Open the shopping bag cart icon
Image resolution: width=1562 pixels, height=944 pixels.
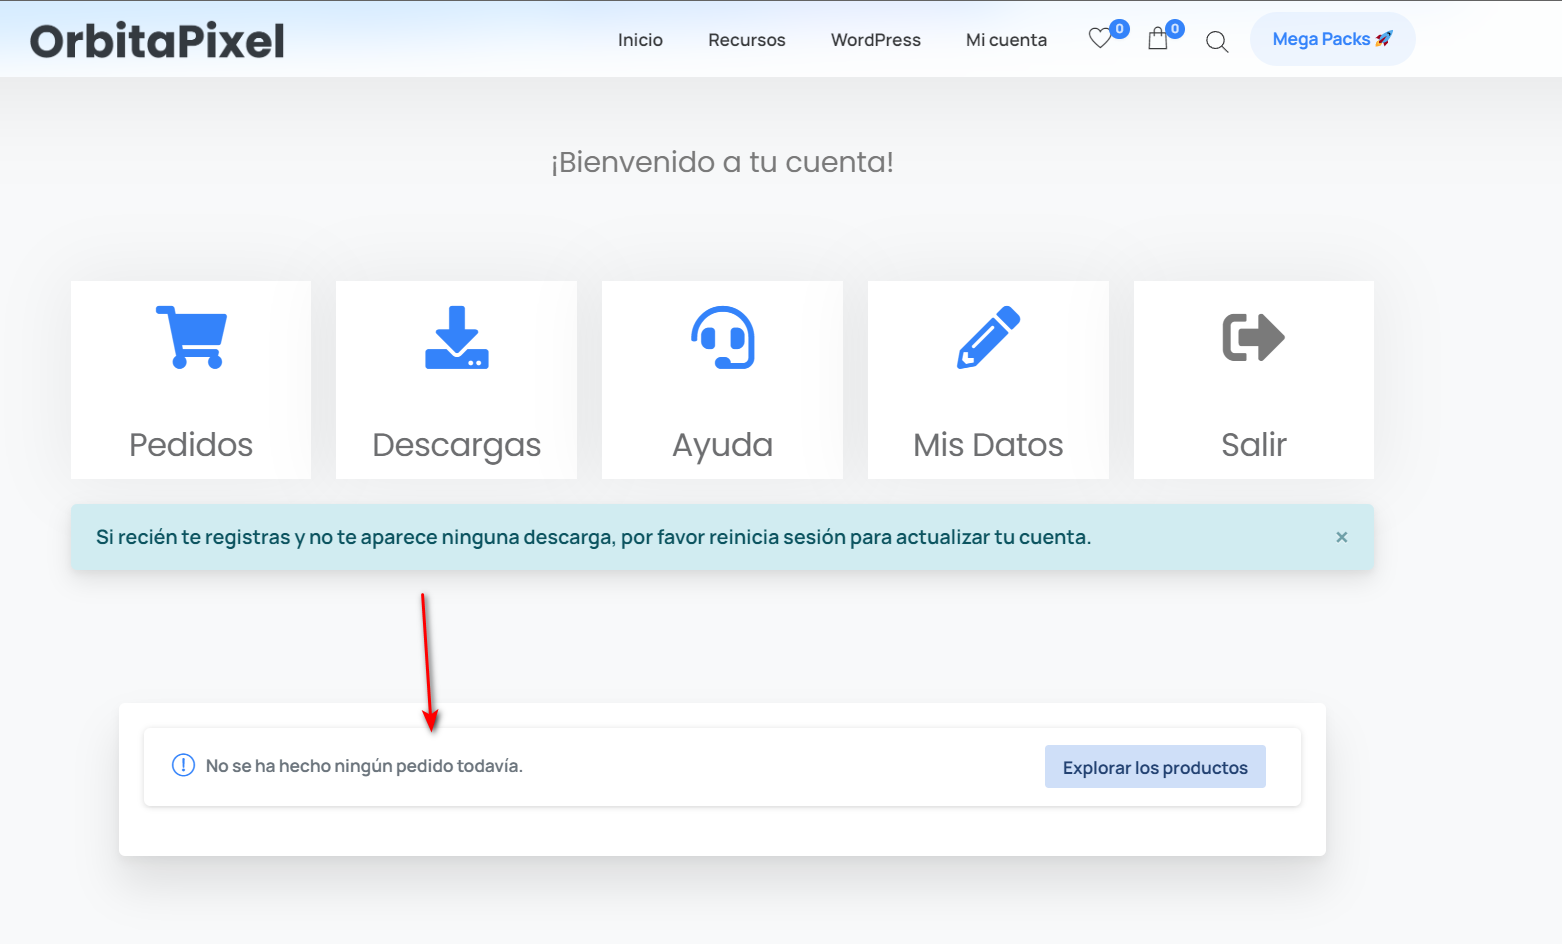[1158, 39]
